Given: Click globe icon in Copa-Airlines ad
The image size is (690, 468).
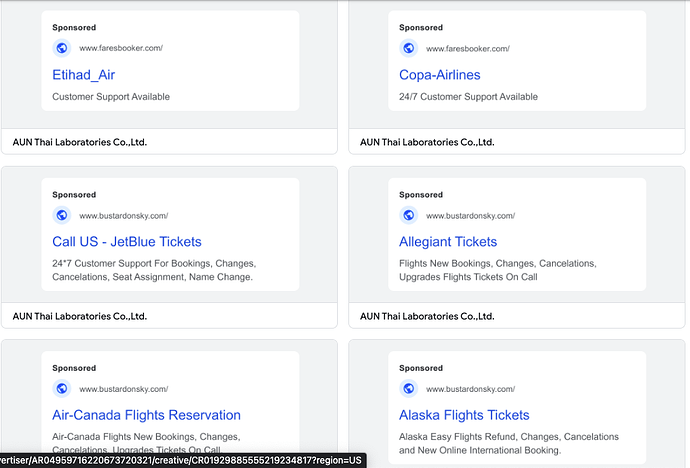Looking at the screenshot, I should click(408, 48).
